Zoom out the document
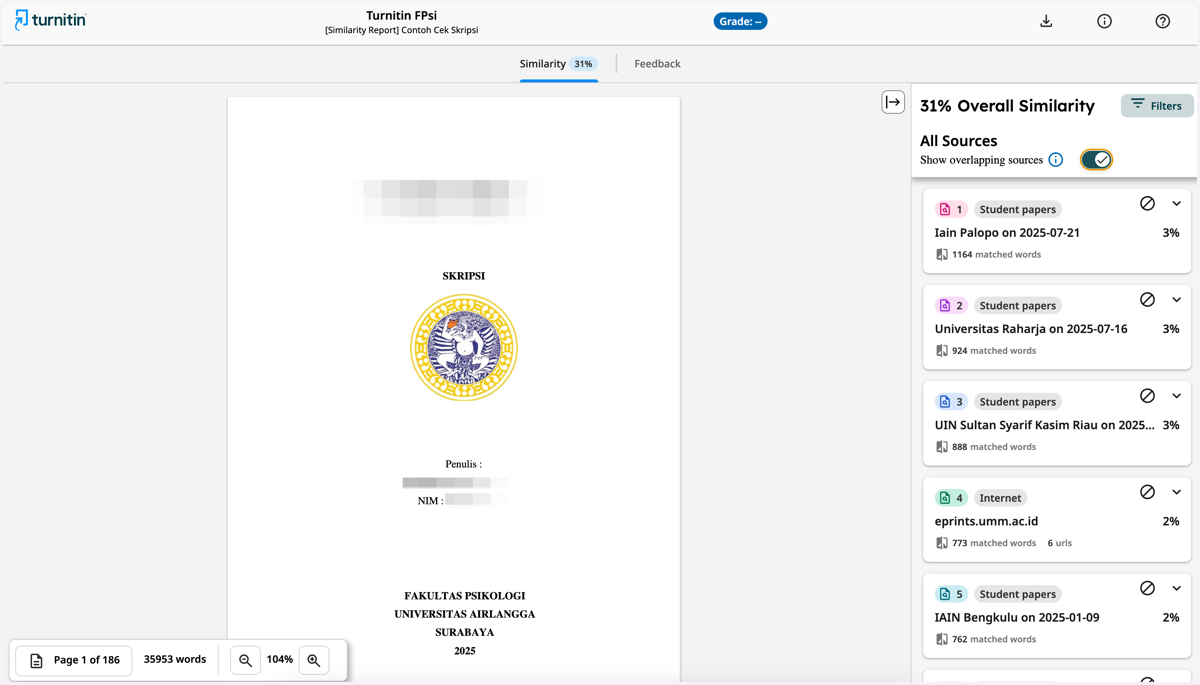The height and width of the screenshot is (685, 1200). click(x=245, y=660)
